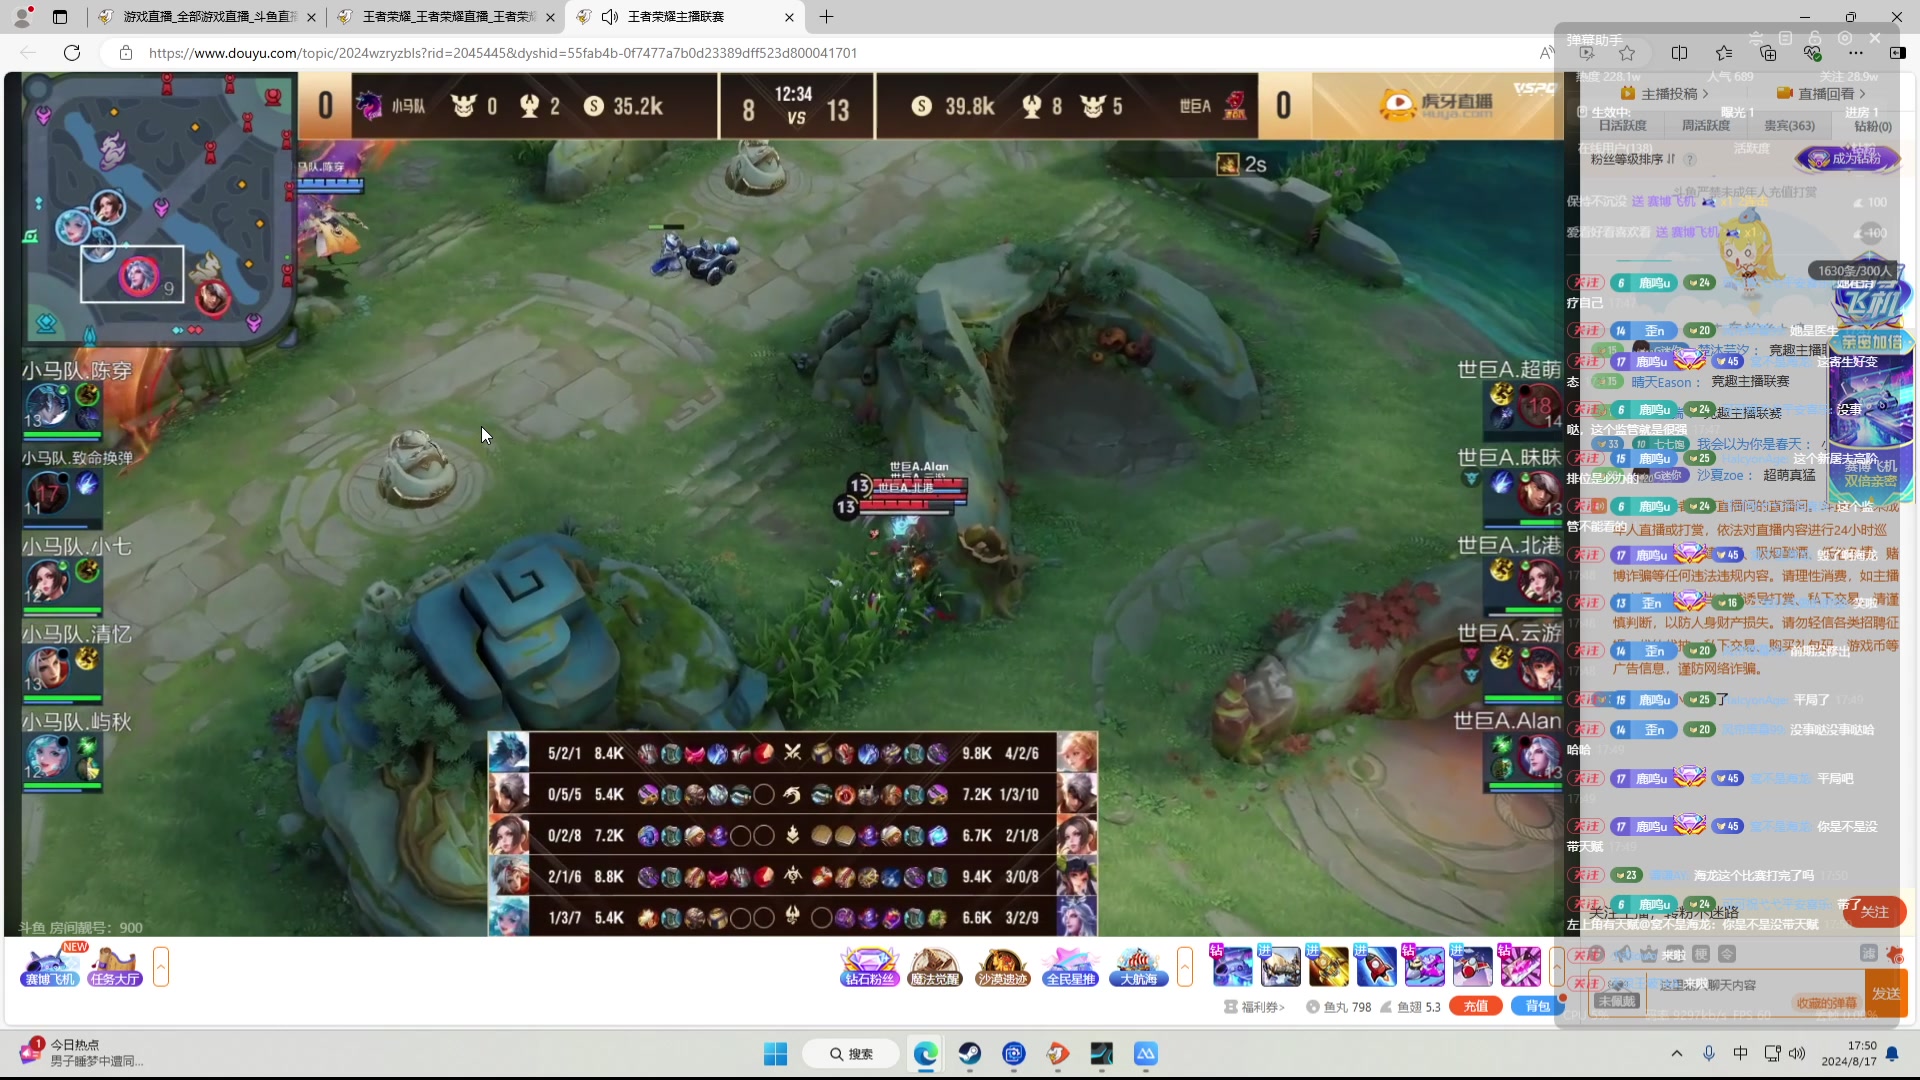
Task: Open the 魔法觉醒 gift icon
Action: [x=935, y=966]
